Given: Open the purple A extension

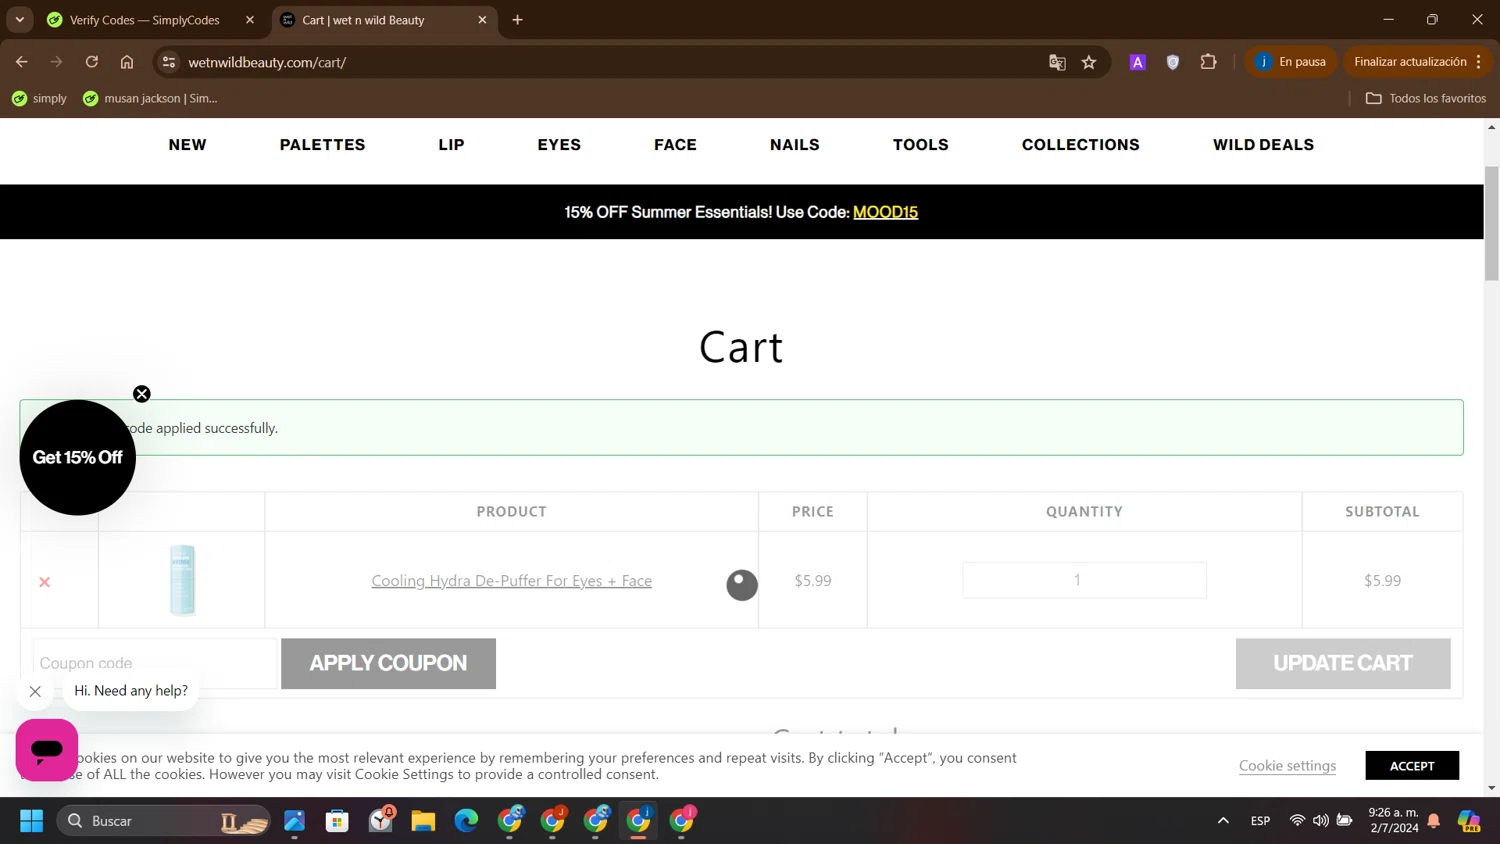Looking at the screenshot, I should click(x=1137, y=62).
